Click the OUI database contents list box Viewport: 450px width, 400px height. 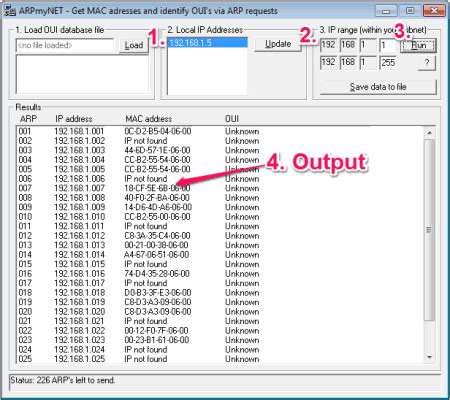(x=82, y=75)
